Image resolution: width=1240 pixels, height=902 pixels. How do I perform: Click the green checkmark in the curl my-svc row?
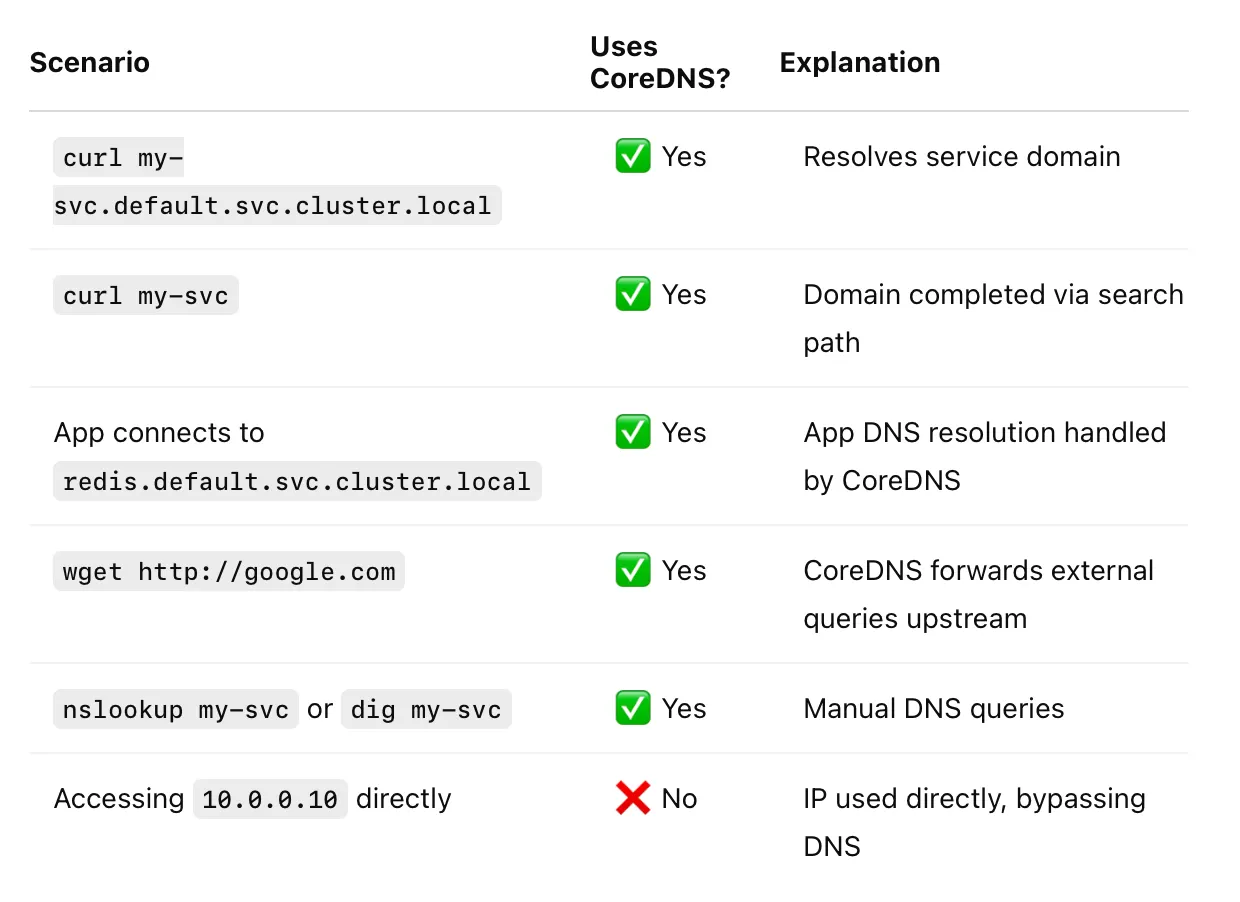coord(633,294)
